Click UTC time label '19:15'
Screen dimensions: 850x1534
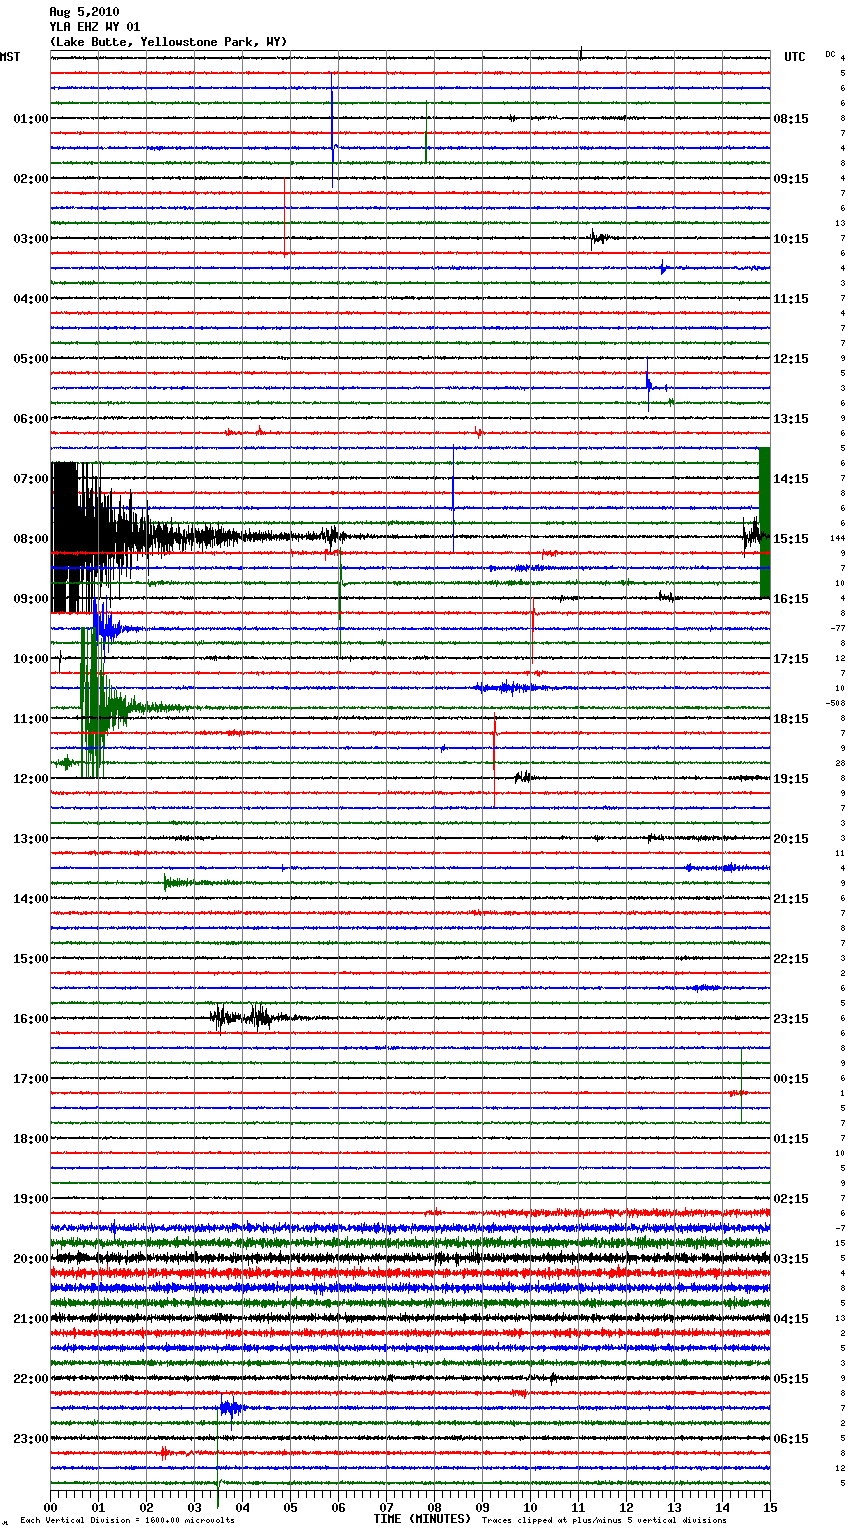[x=791, y=779]
